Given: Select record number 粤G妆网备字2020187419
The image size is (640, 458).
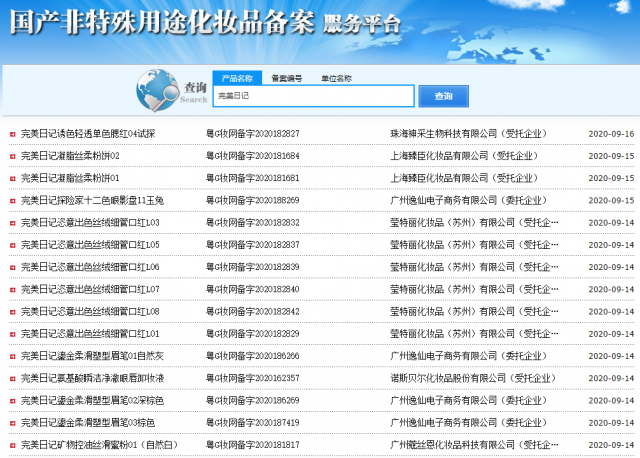Looking at the screenshot, I should 253,423.
